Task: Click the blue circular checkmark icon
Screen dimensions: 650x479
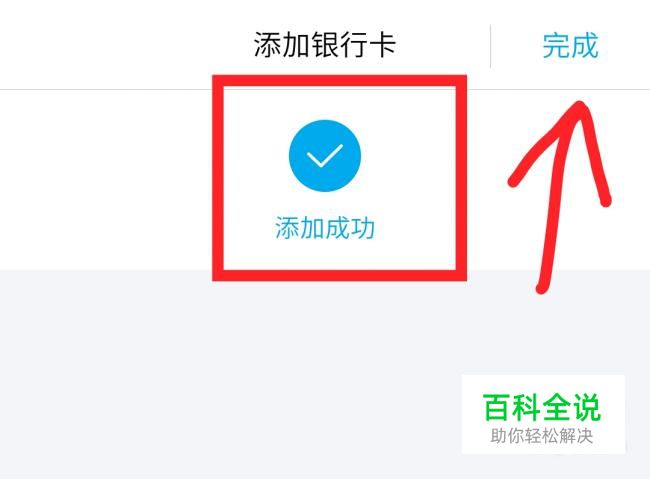Action: tap(325, 156)
